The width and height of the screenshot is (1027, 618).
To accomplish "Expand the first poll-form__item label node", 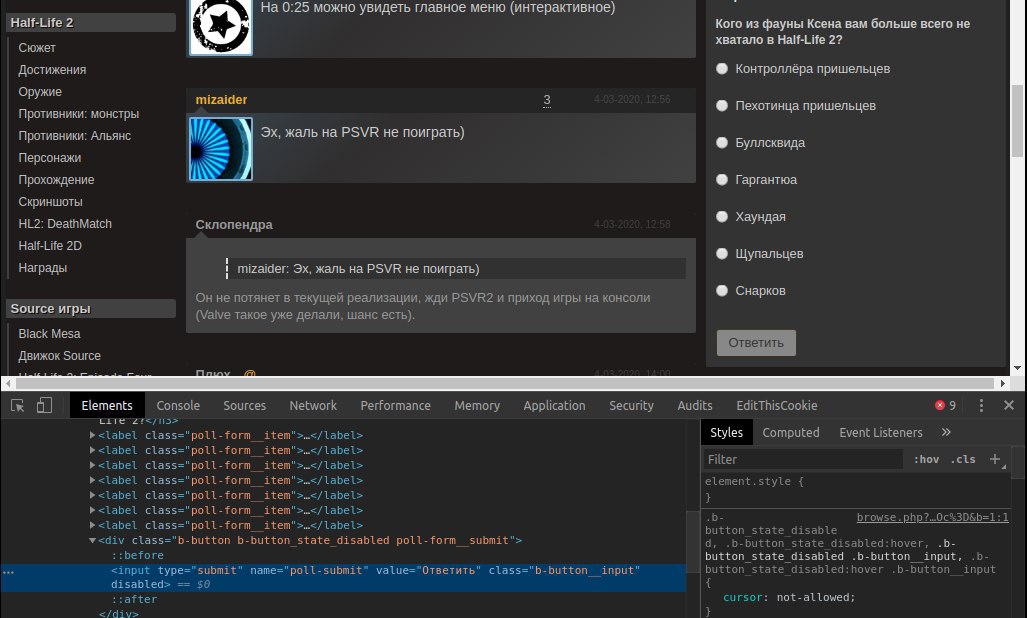I will pos(92,435).
